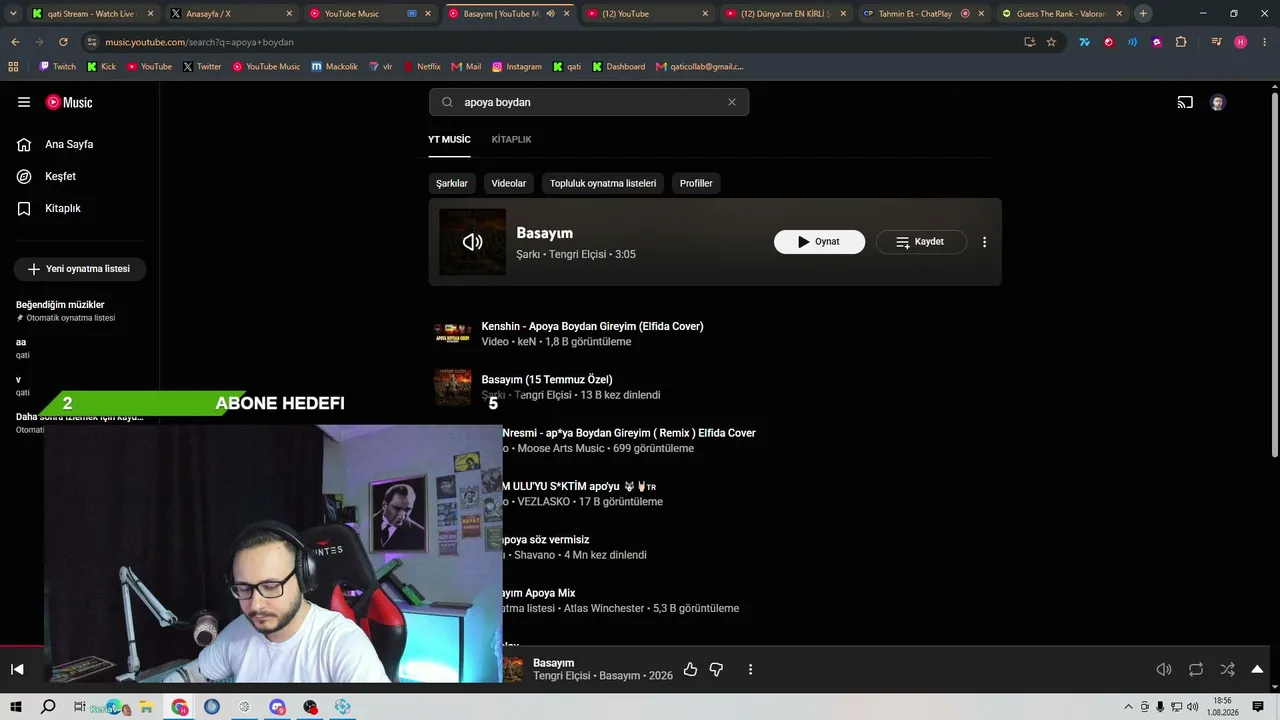The height and width of the screenshot is (720, 1280).
Task: Show hidden system tray icons
Action: coord(1129,707)
